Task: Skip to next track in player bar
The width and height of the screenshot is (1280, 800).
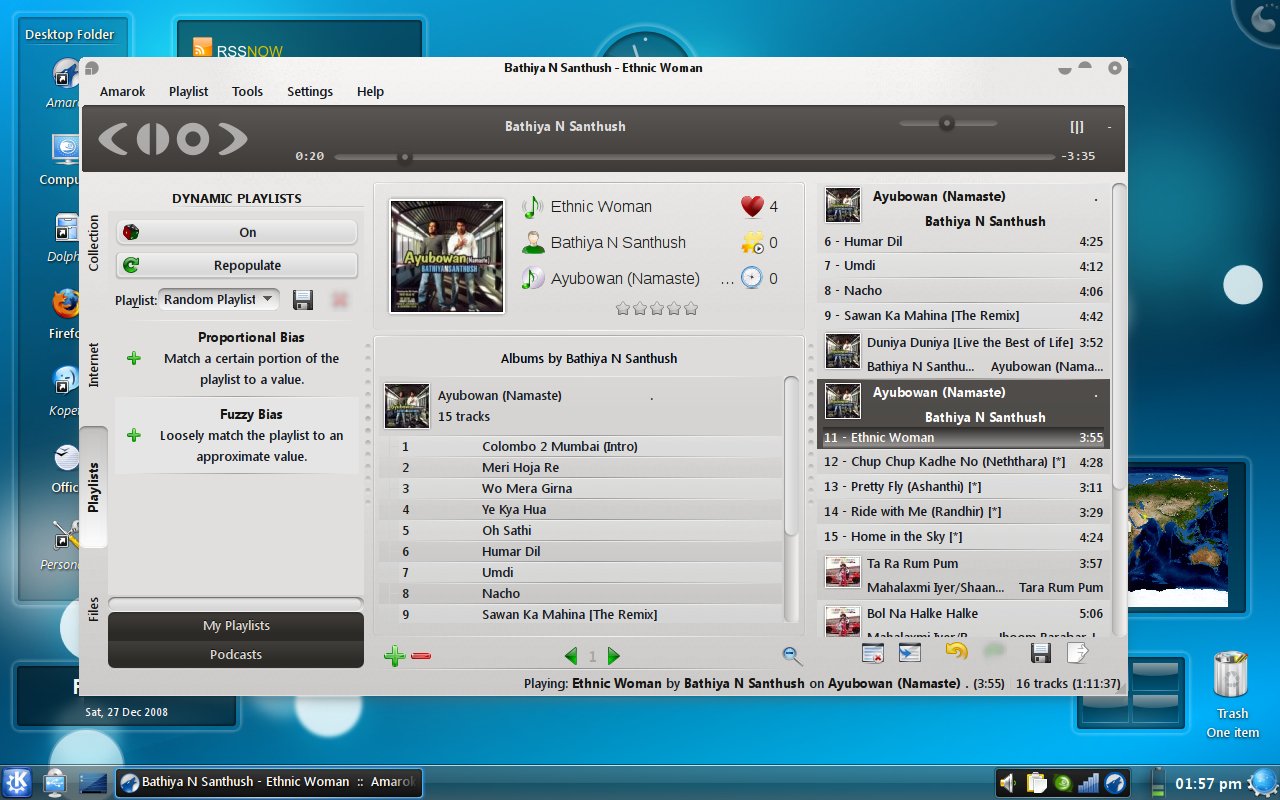Action: click(233, 139)
